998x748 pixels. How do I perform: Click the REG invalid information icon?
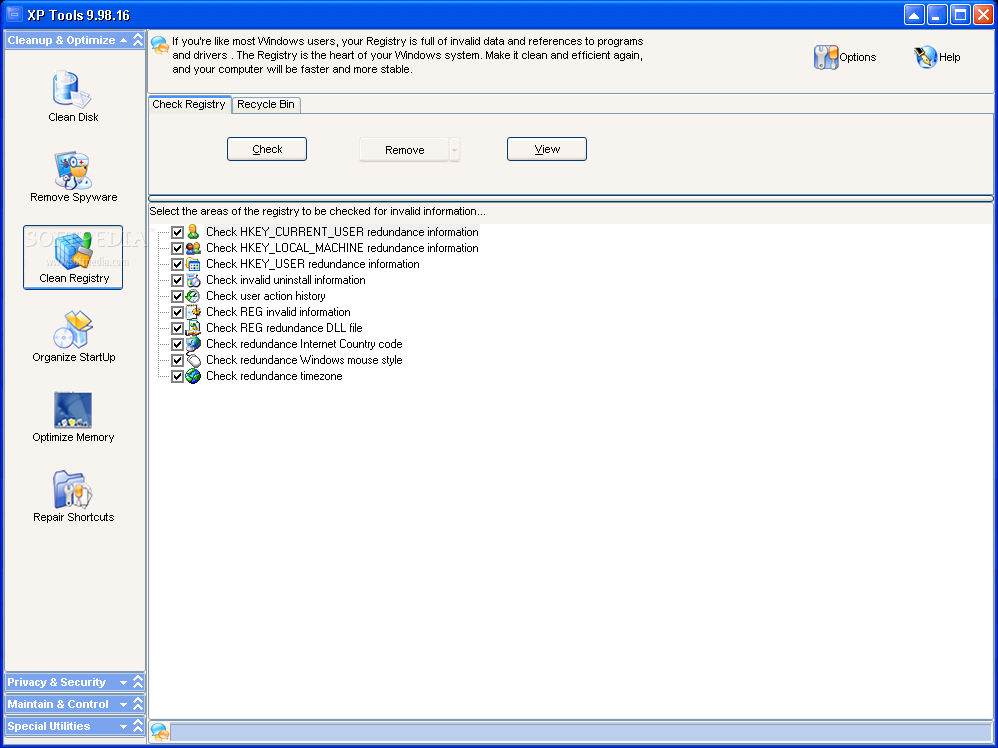[x=193, y=312]
